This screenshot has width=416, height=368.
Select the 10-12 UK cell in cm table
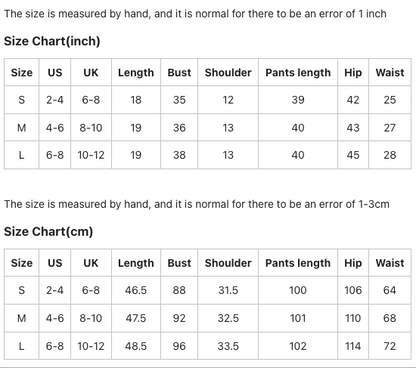[x=91, y=346]
